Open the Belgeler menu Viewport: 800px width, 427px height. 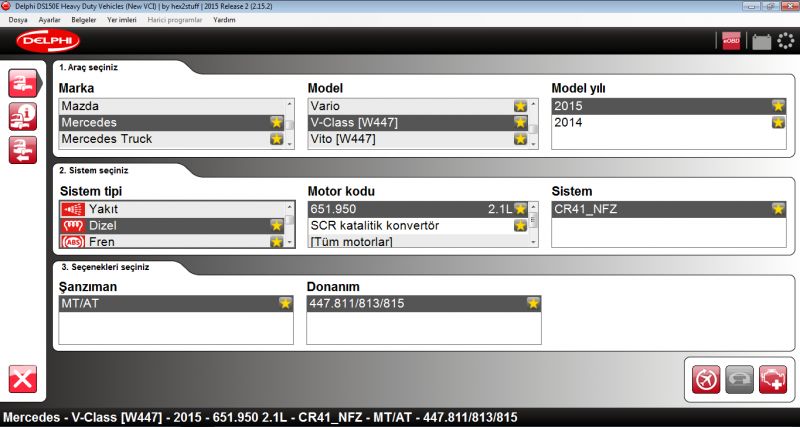point(84,20)
